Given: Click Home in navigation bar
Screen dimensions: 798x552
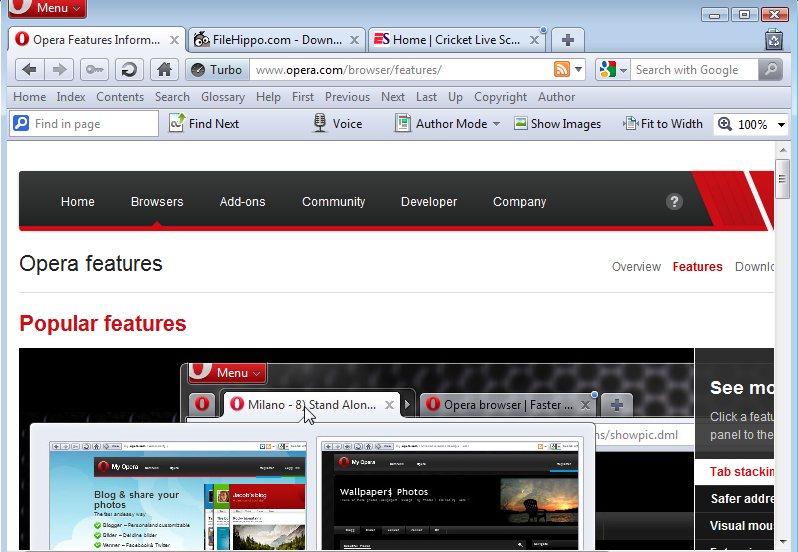Looking at the screenshot, I should pyautogui.click(x=30, y=97).
